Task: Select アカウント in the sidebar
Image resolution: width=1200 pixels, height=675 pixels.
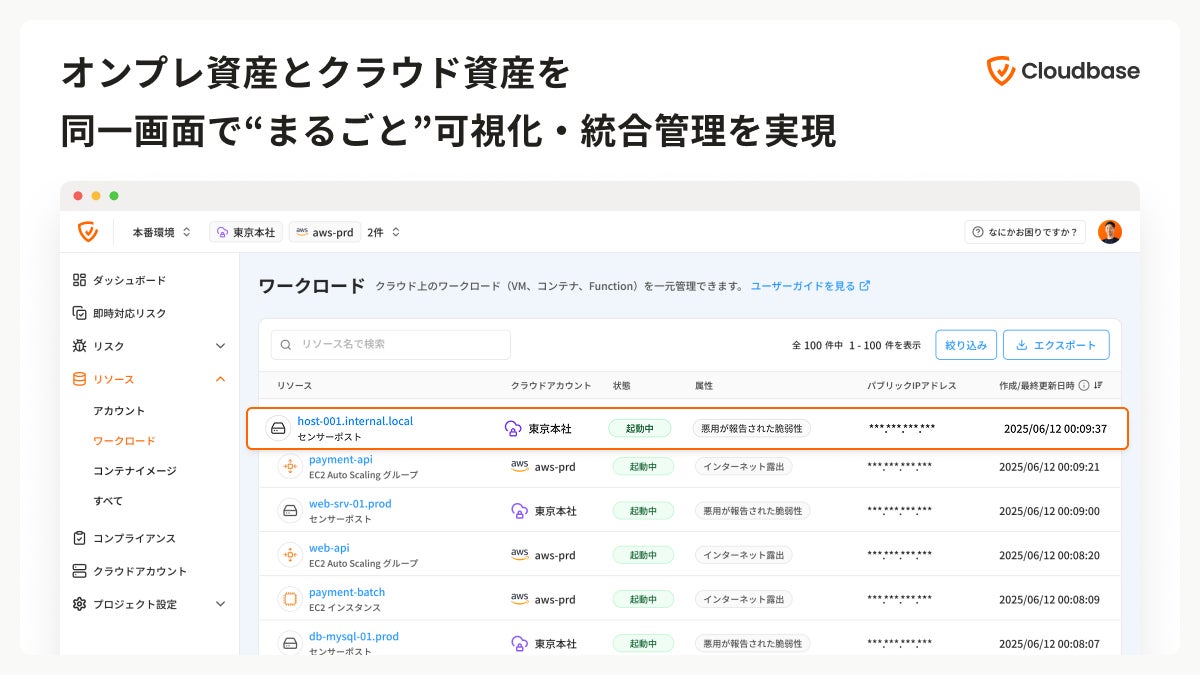Action: coord(119,411)
